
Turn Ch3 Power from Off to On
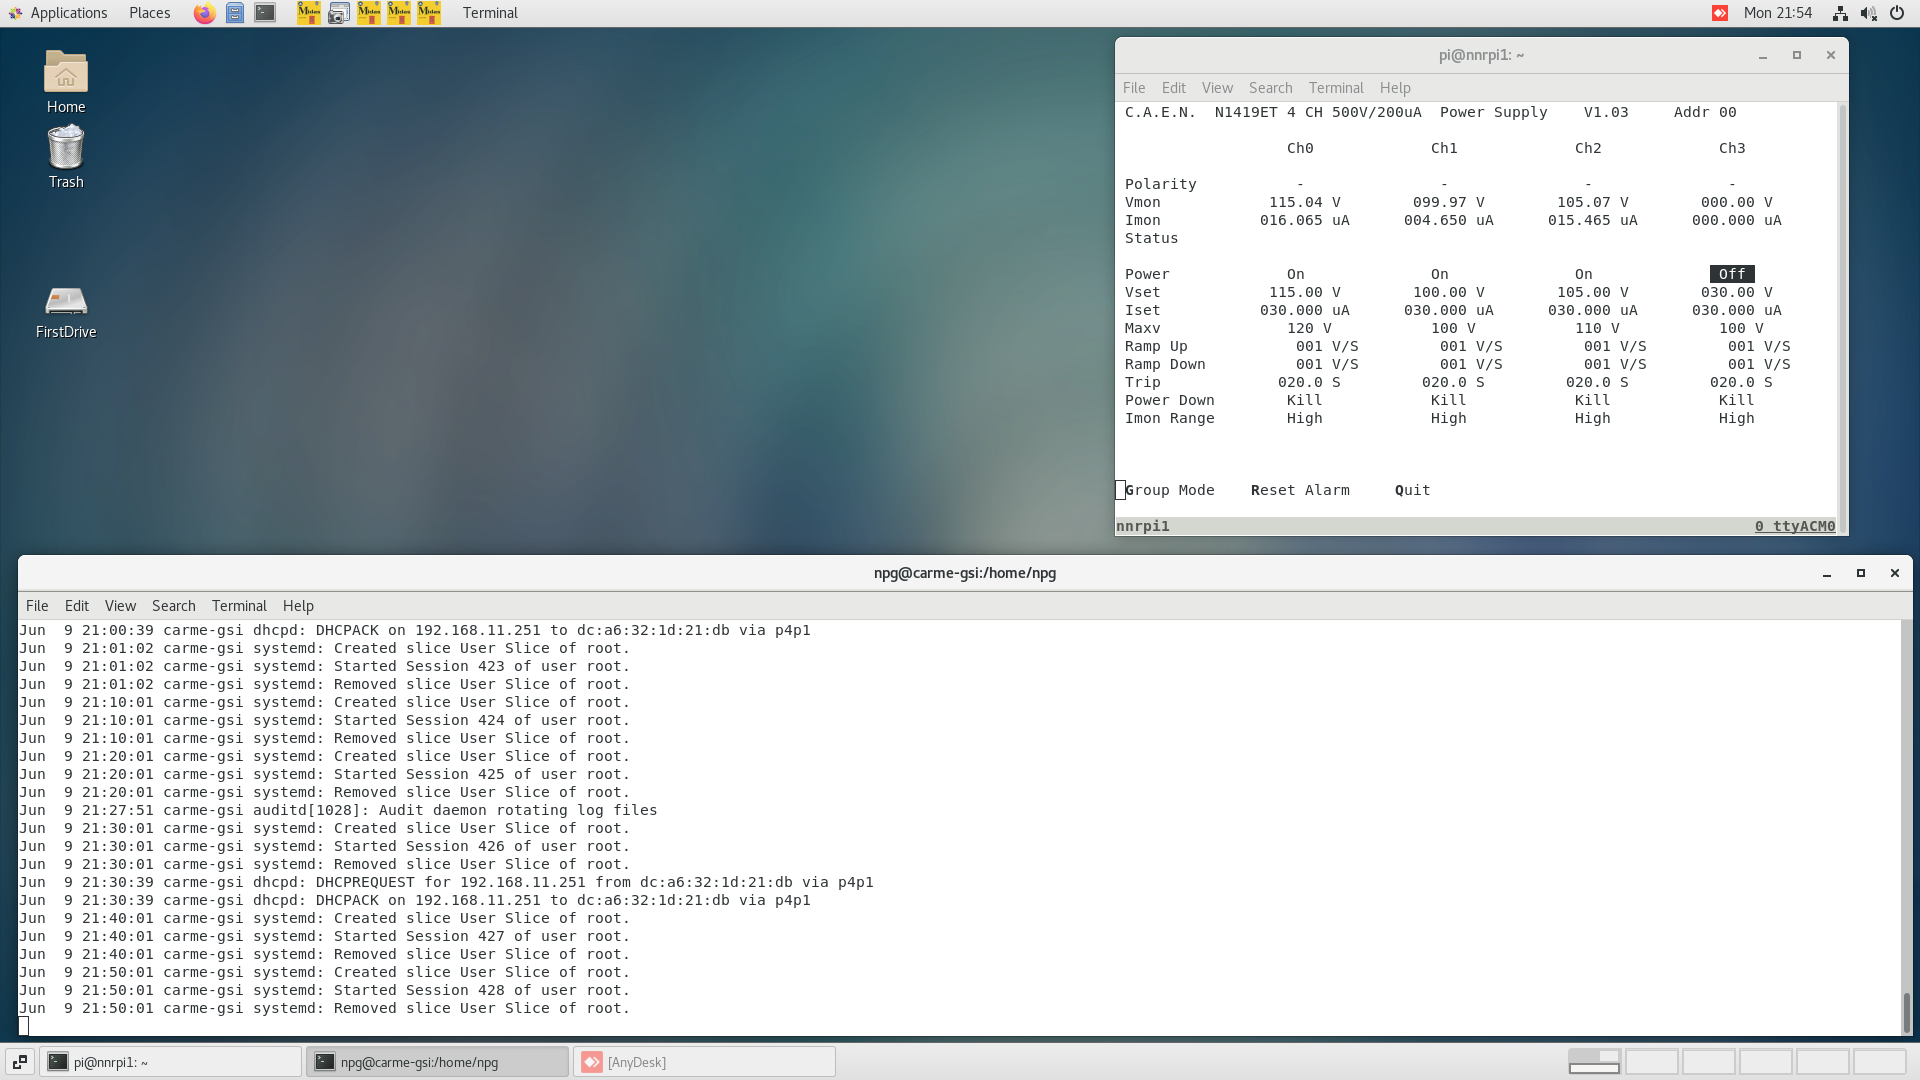click(x=1730, y=273)
